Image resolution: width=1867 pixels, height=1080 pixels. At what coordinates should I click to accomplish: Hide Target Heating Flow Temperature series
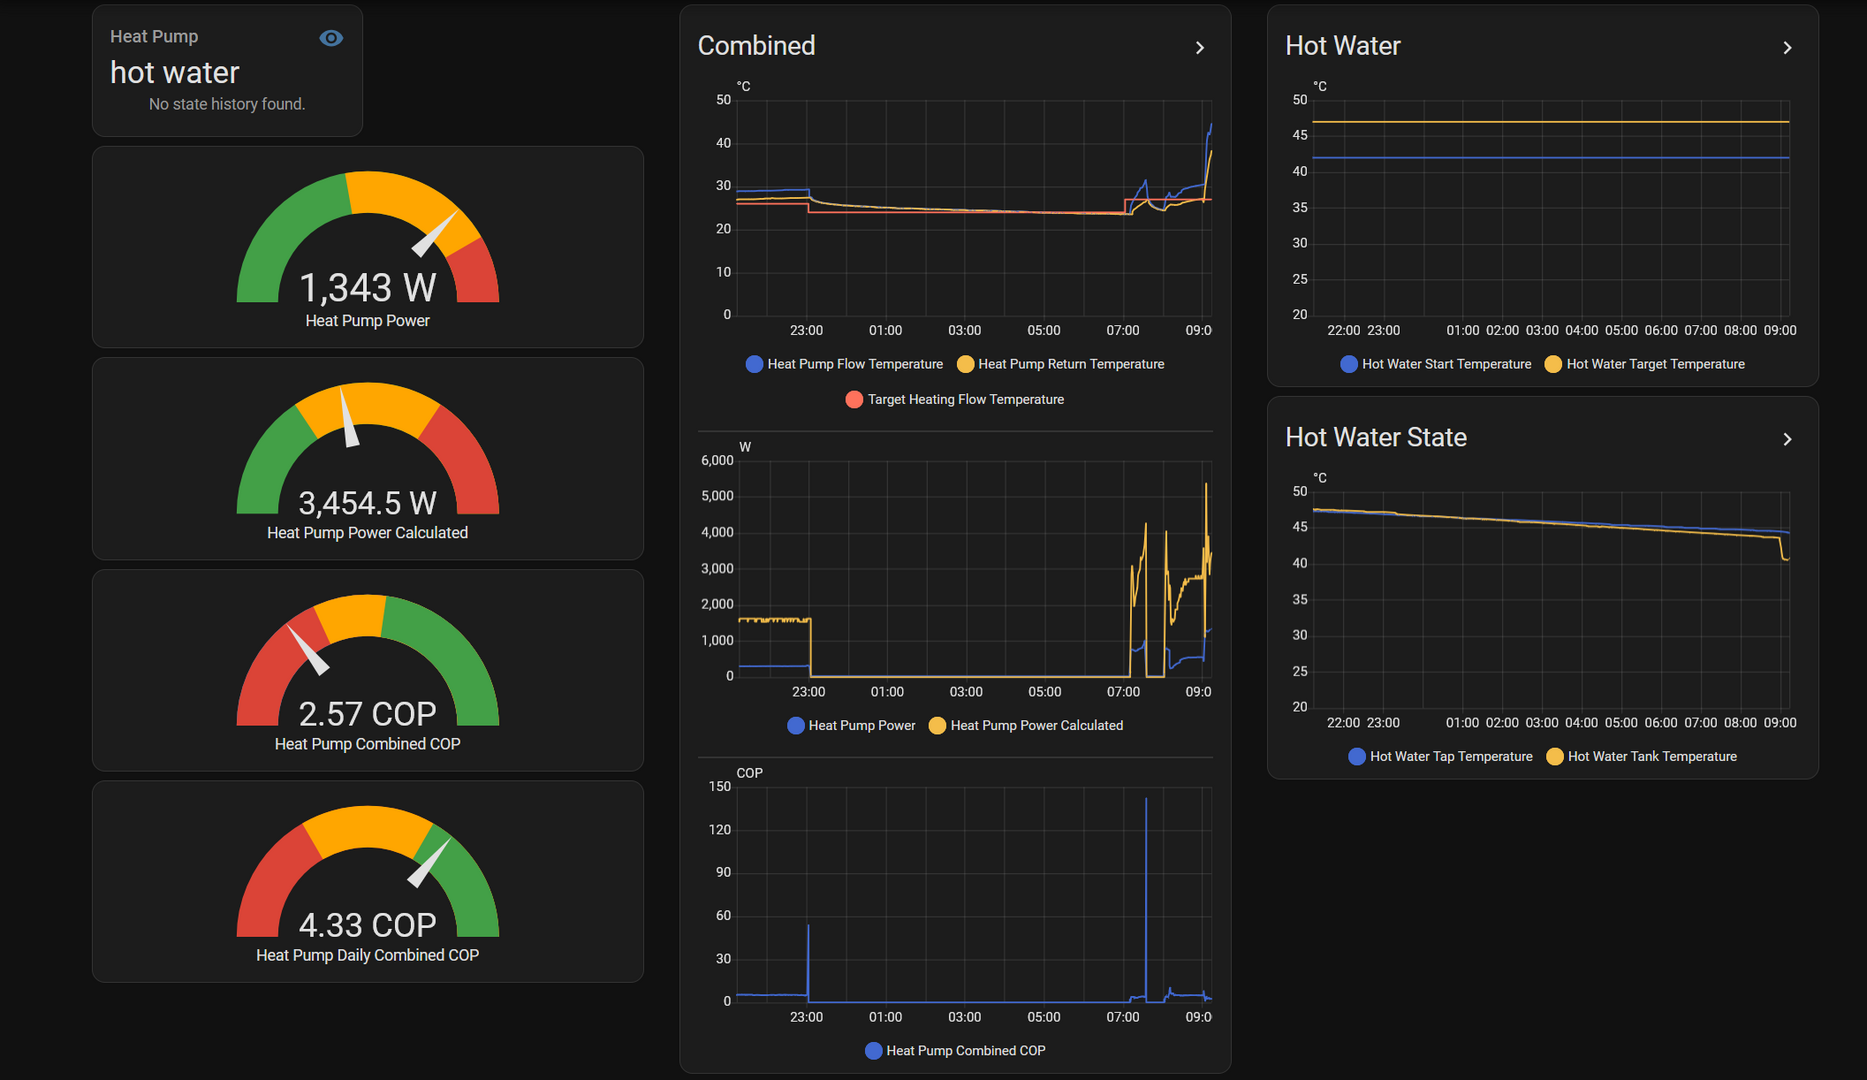(x=954, y=399)
